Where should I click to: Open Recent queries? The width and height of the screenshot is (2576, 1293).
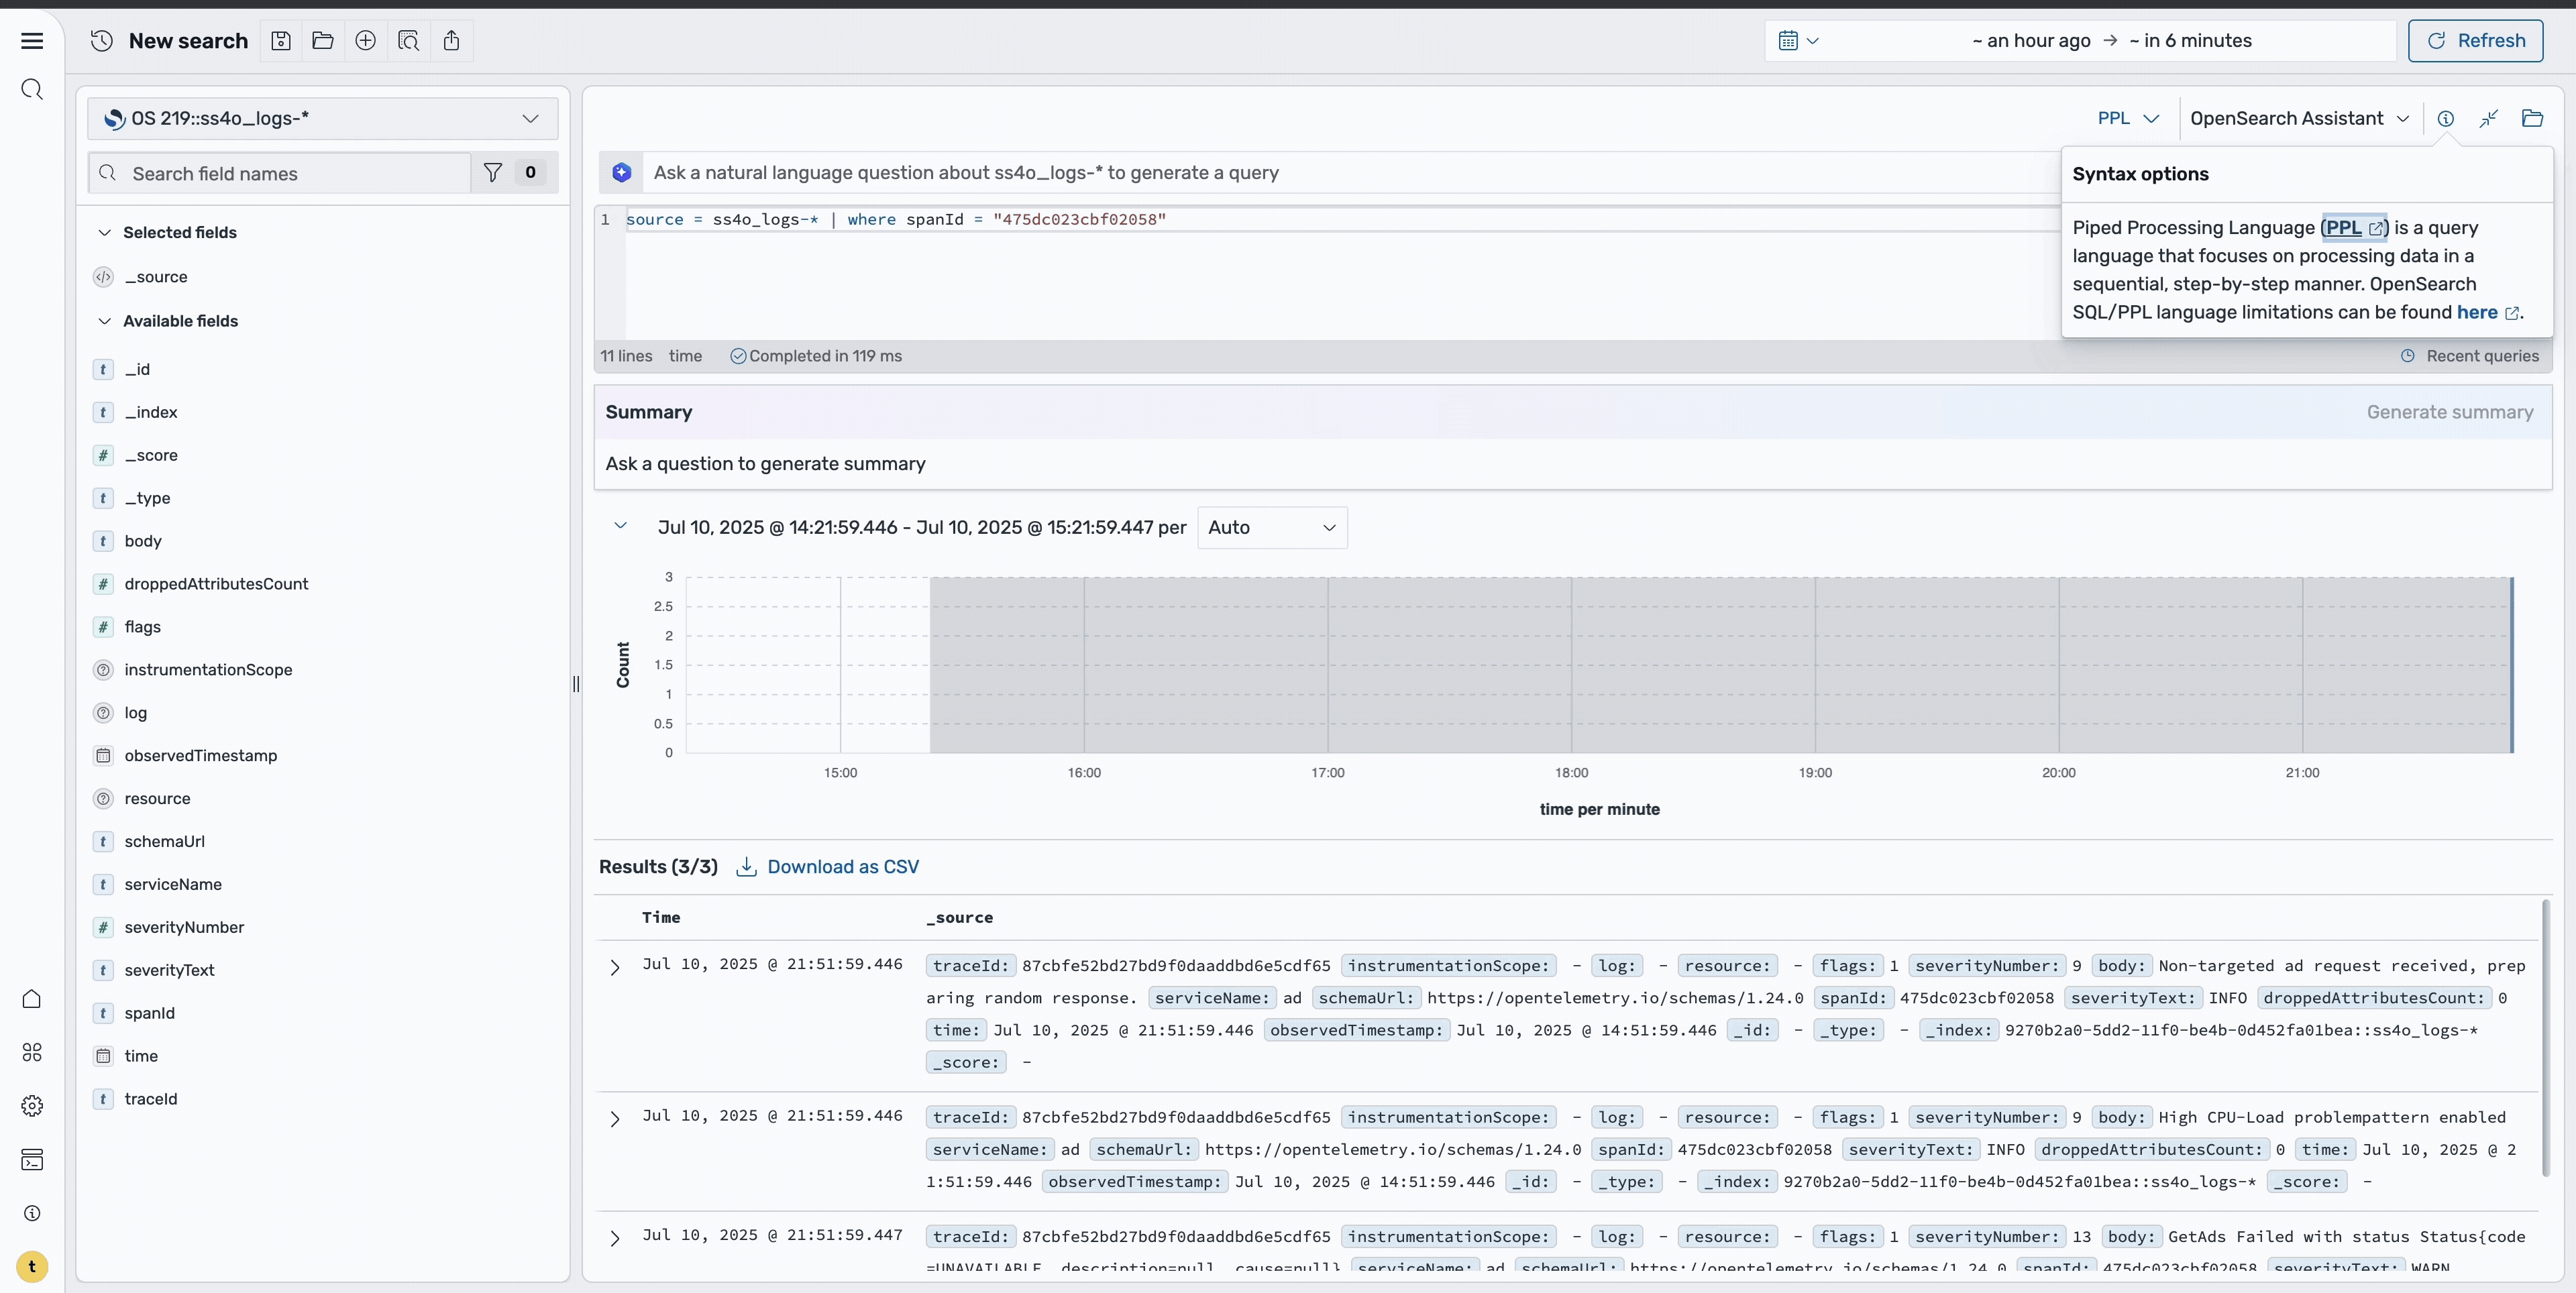tap(2470, 356)
